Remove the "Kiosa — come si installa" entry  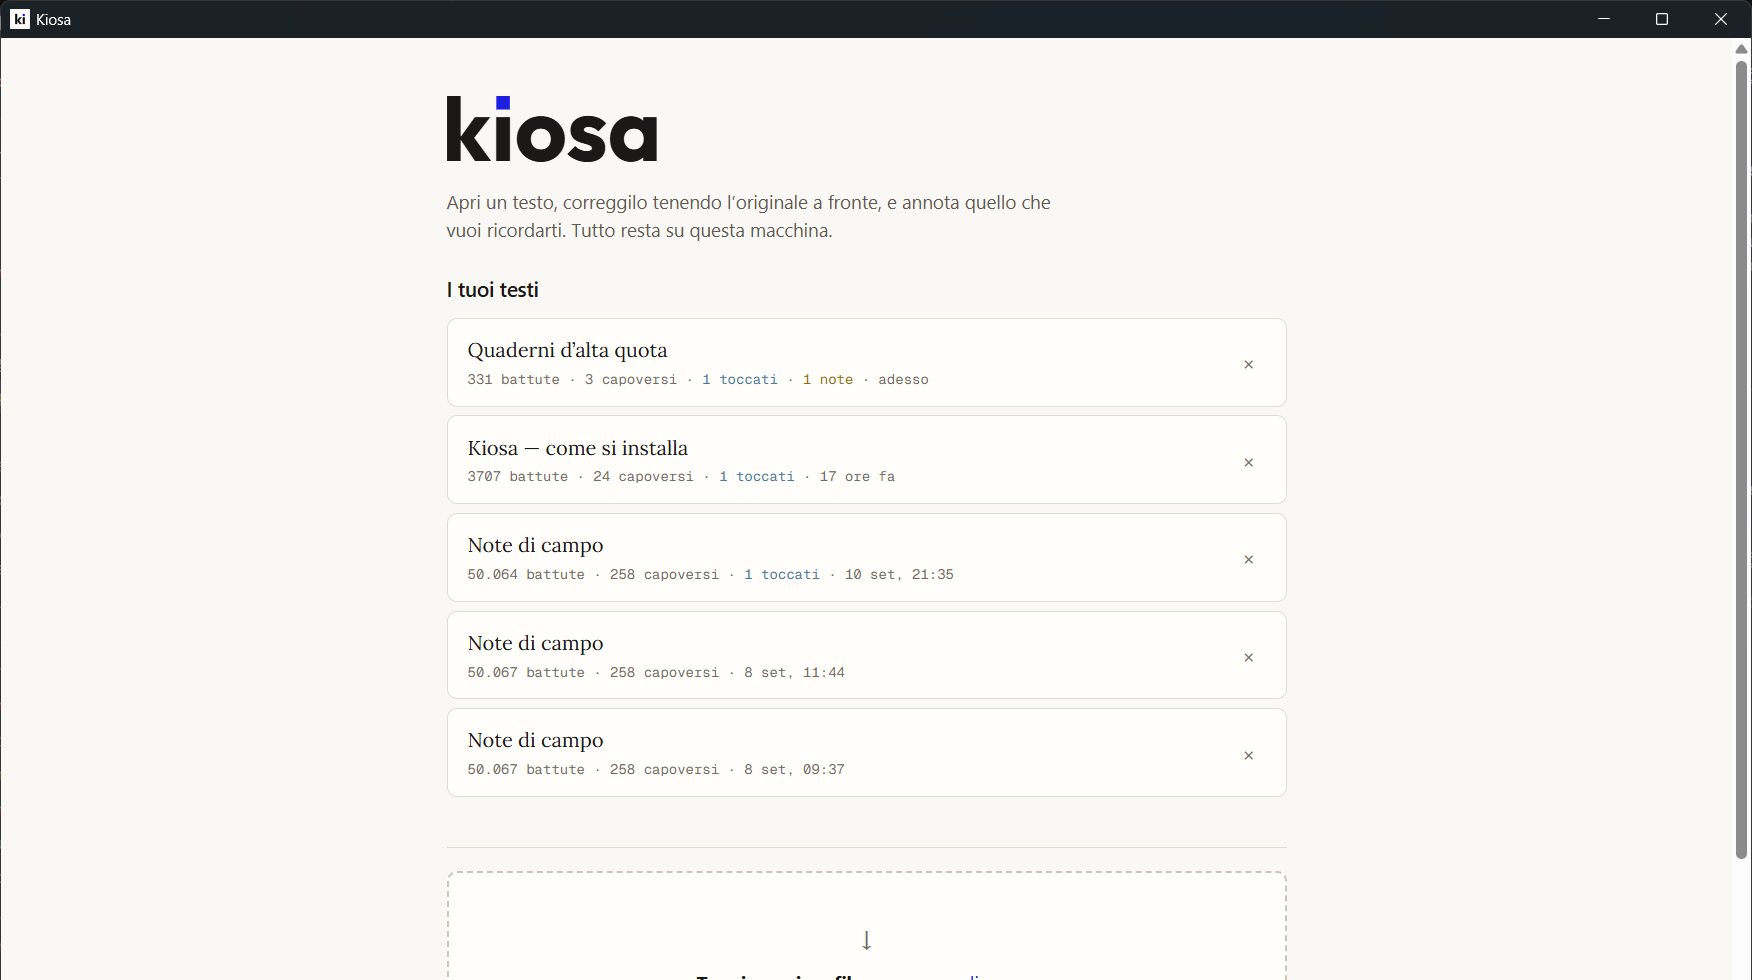coord(1248,463)
